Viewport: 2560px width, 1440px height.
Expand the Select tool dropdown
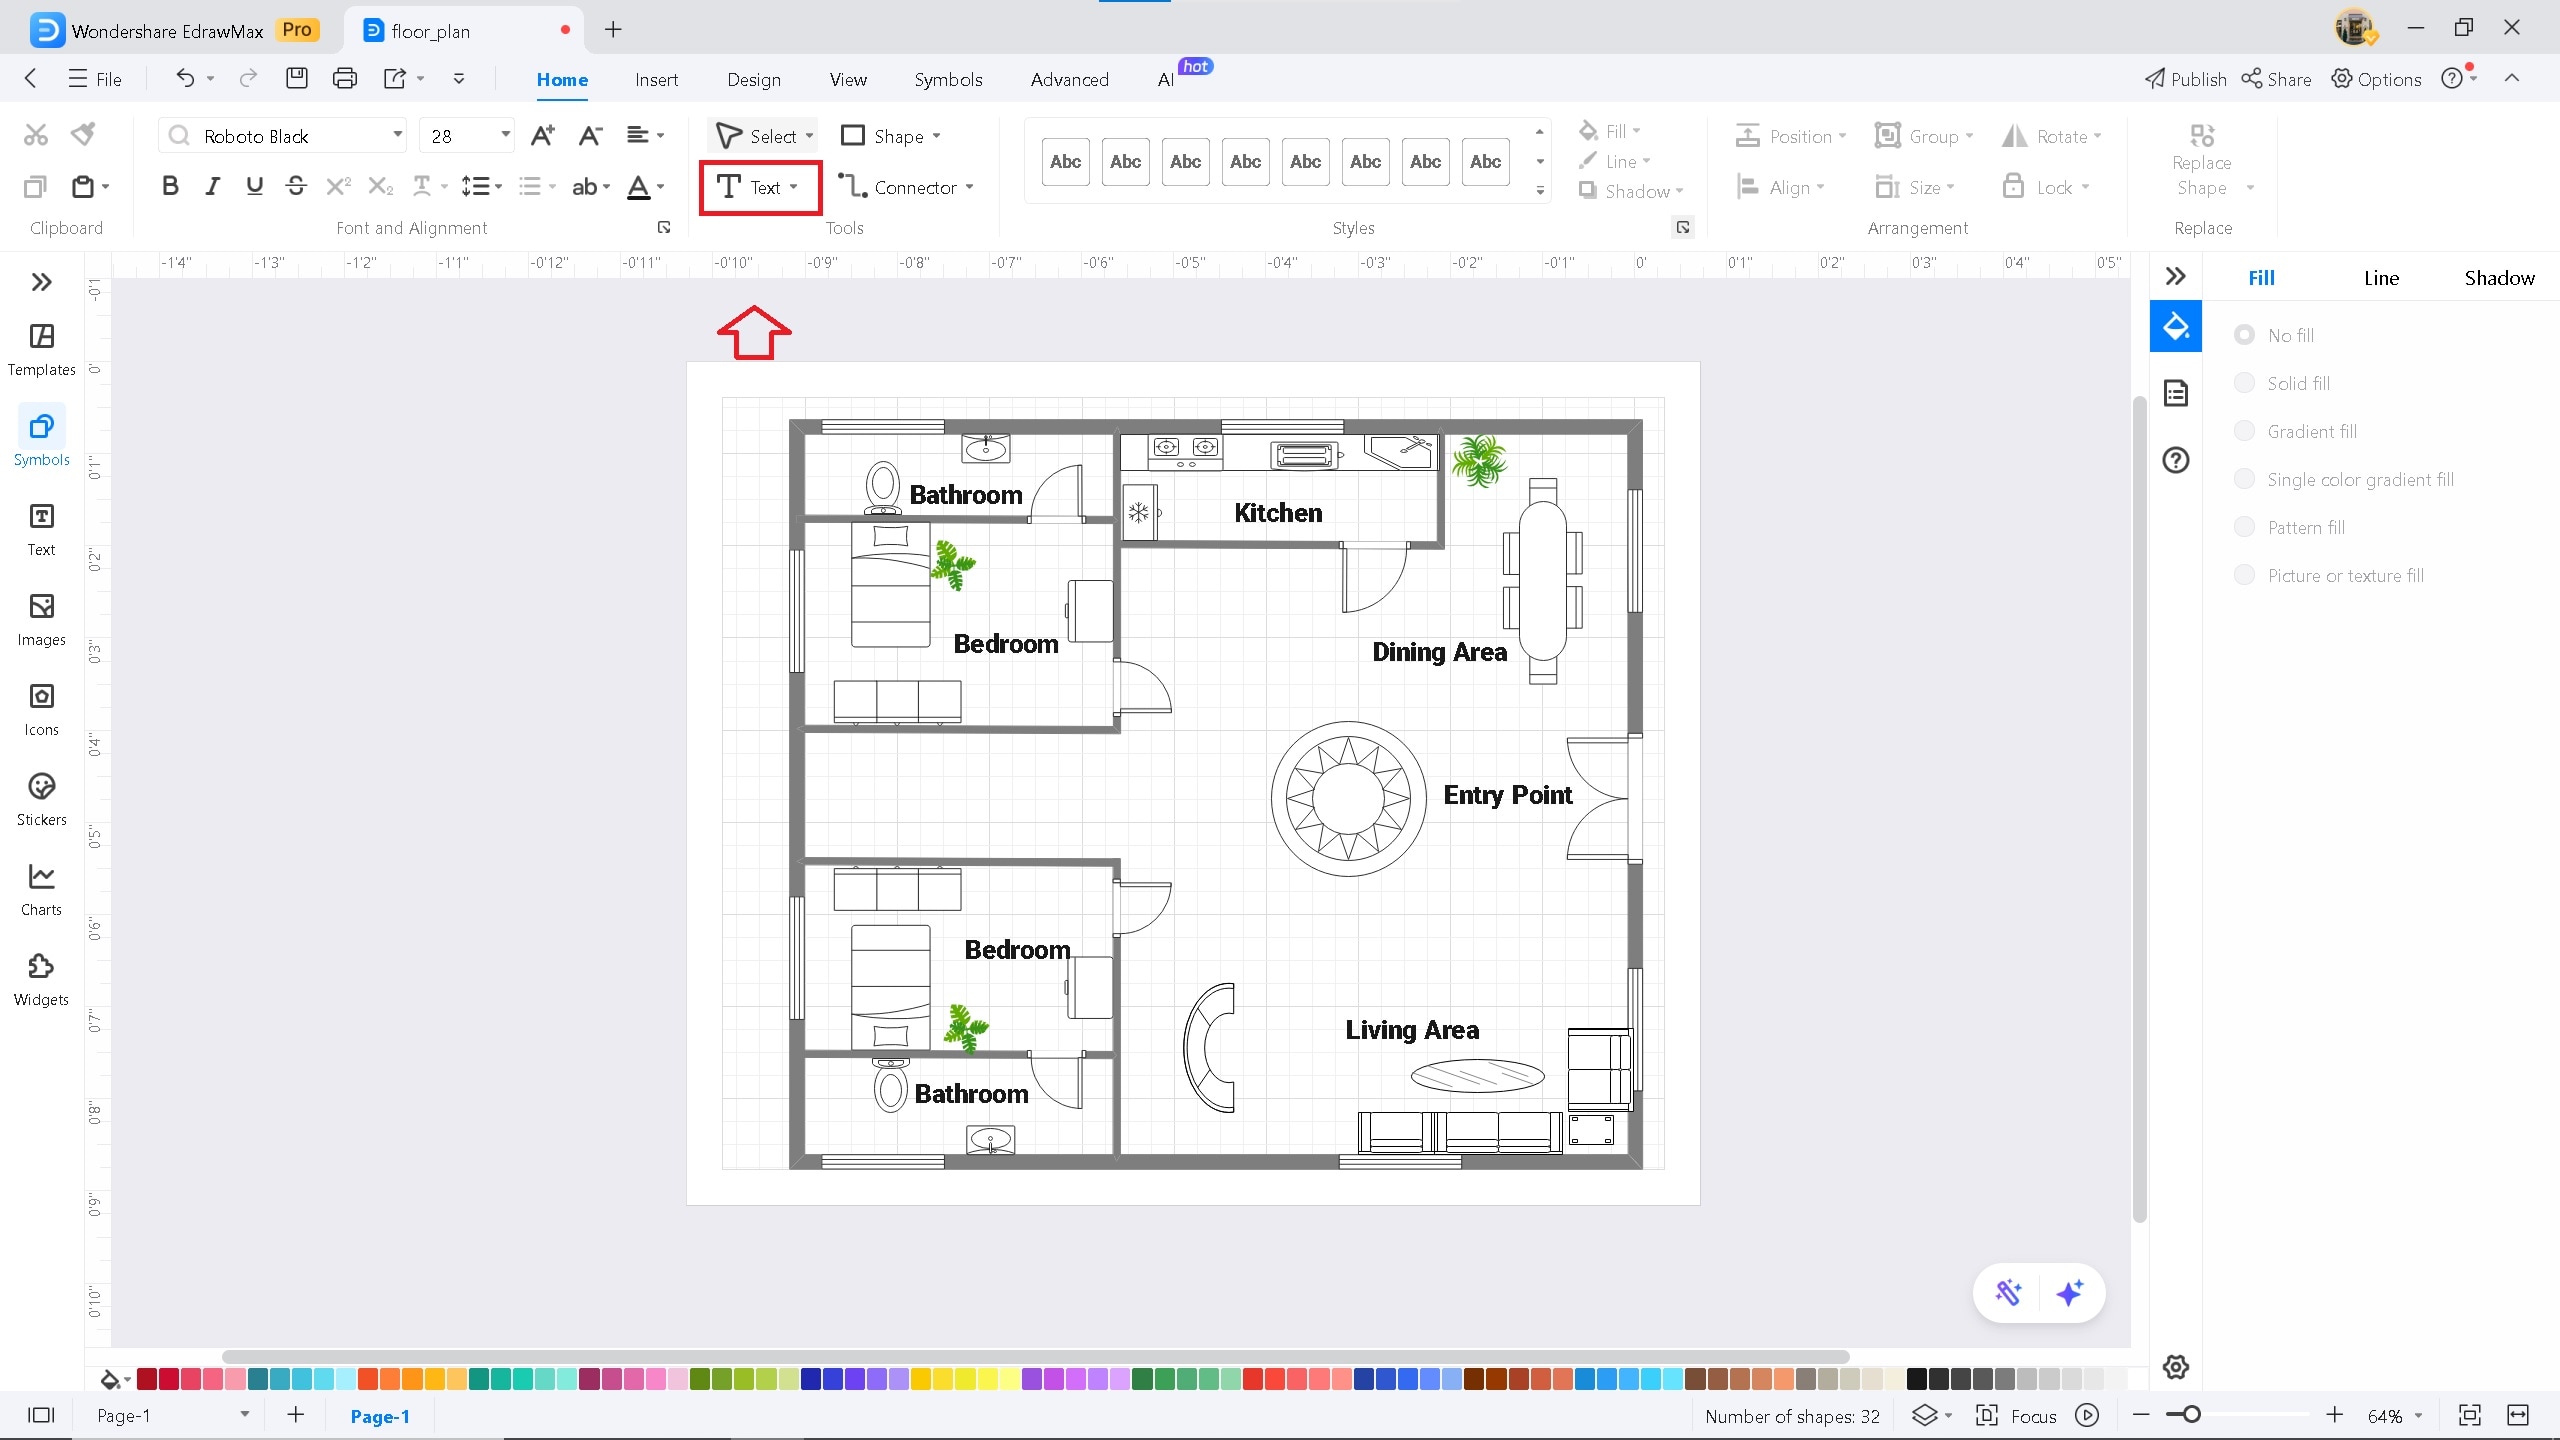point(809,136)
